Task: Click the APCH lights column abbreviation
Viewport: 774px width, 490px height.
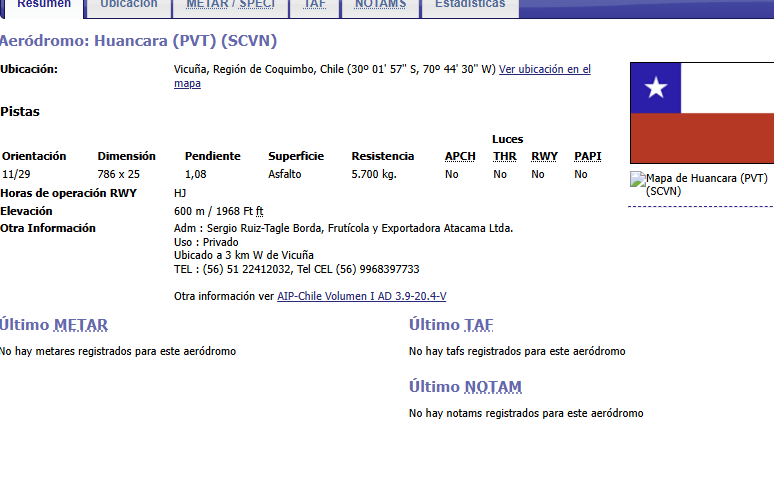Action: click(x=460, y=156)
